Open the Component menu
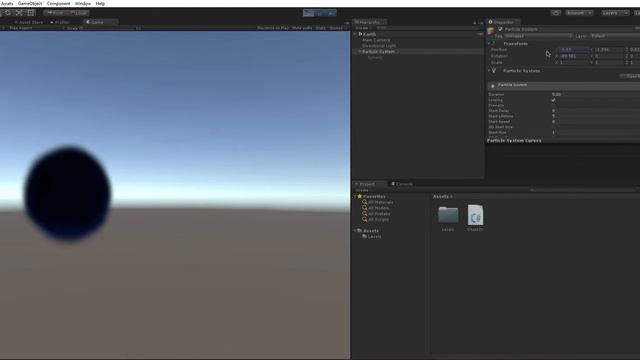The image size is (640, 360). [58, 3]
